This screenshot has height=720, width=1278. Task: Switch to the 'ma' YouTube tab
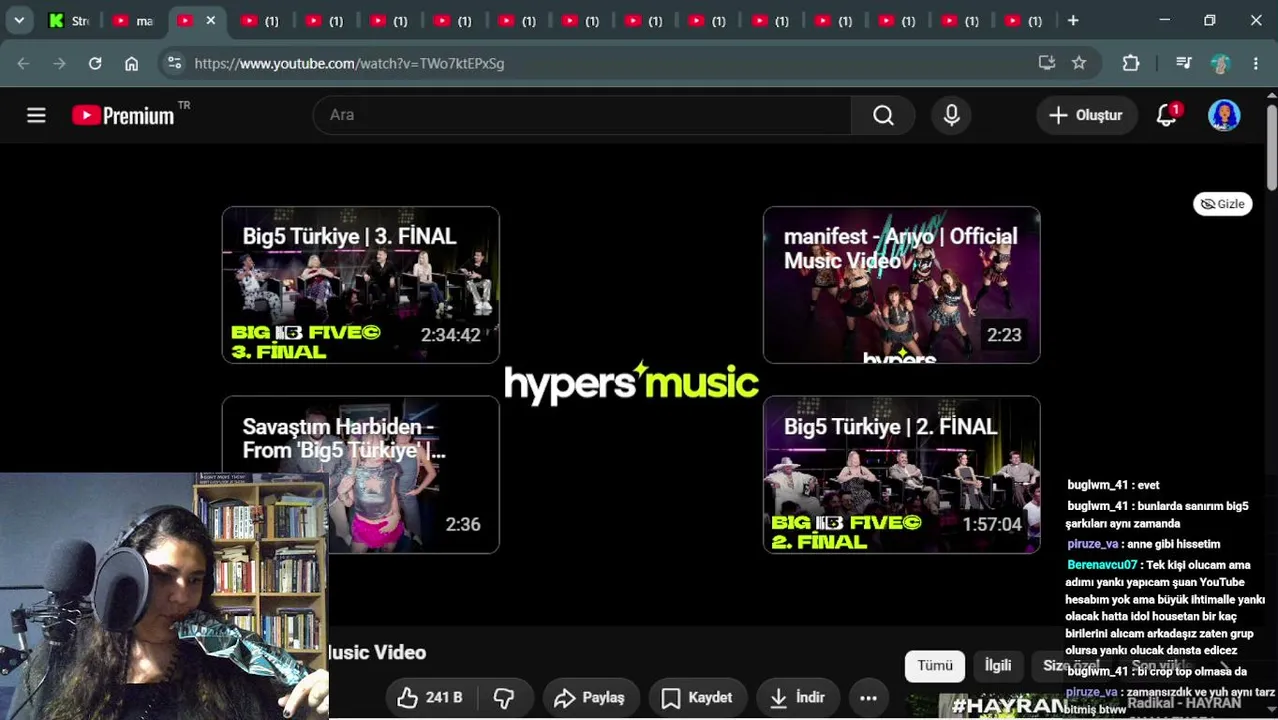[134, 20]
